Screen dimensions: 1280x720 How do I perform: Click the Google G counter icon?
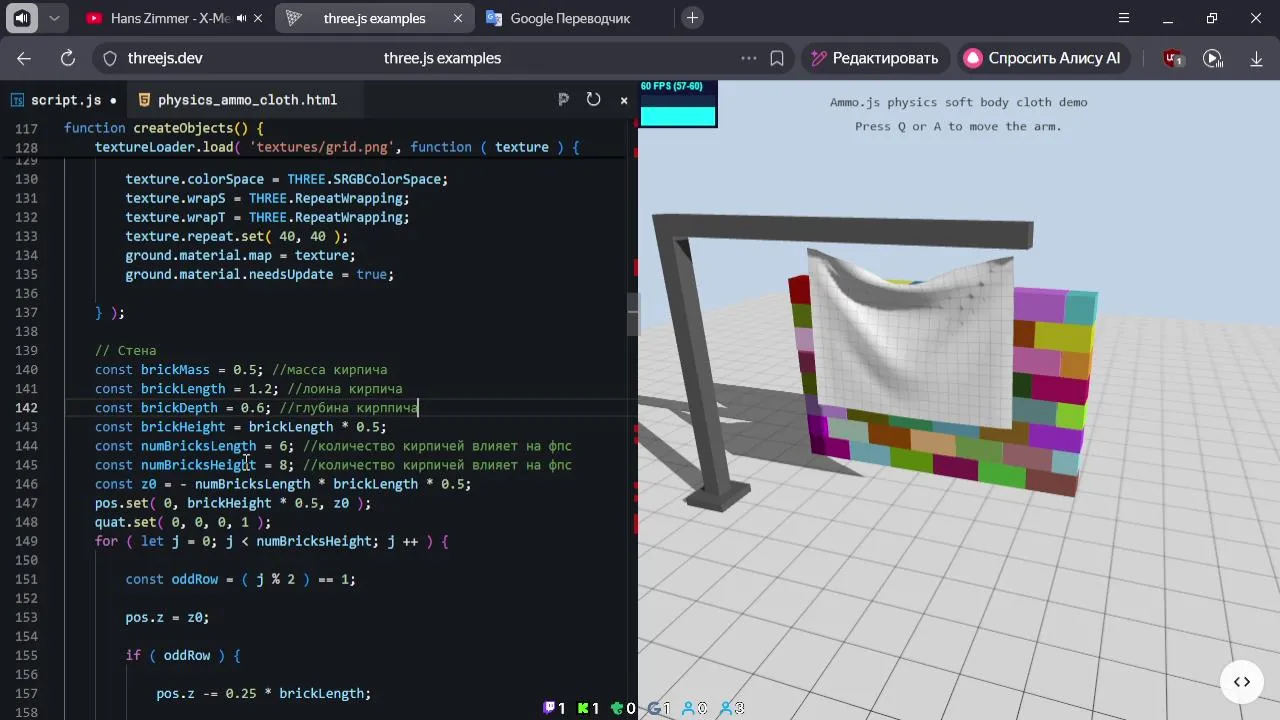pyautogui.click(x=654, y=708)
